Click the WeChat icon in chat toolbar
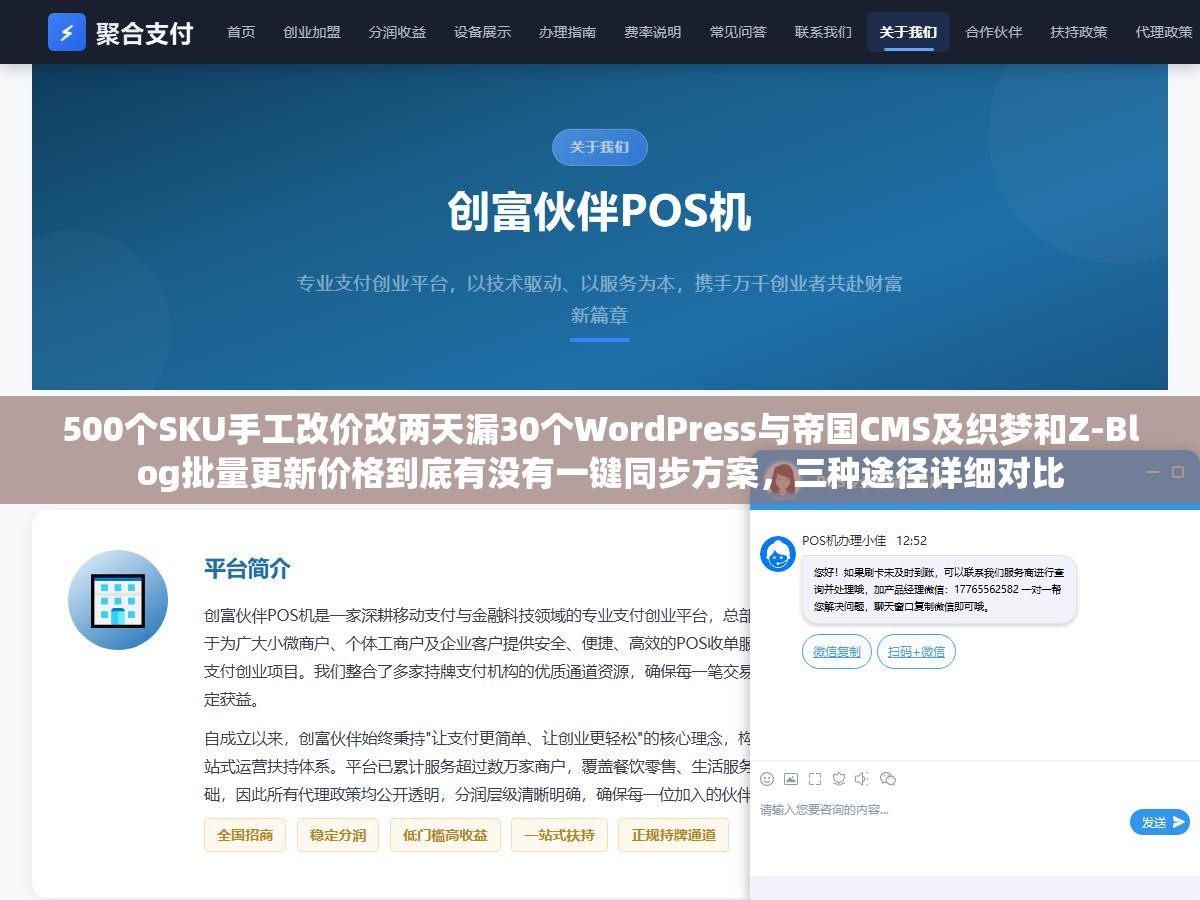 pos(887,778)
